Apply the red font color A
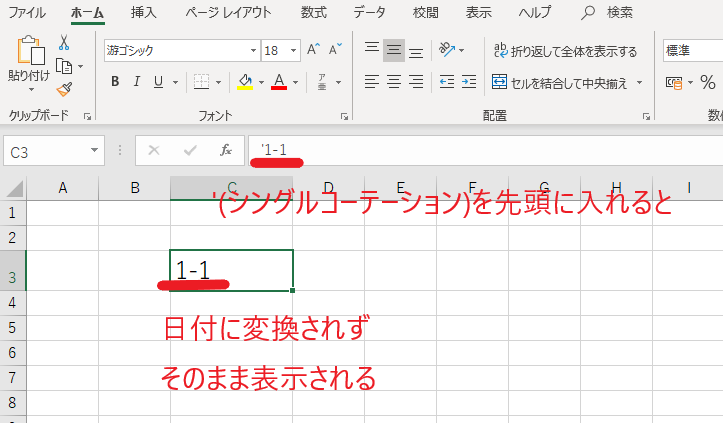 [279, 82]
